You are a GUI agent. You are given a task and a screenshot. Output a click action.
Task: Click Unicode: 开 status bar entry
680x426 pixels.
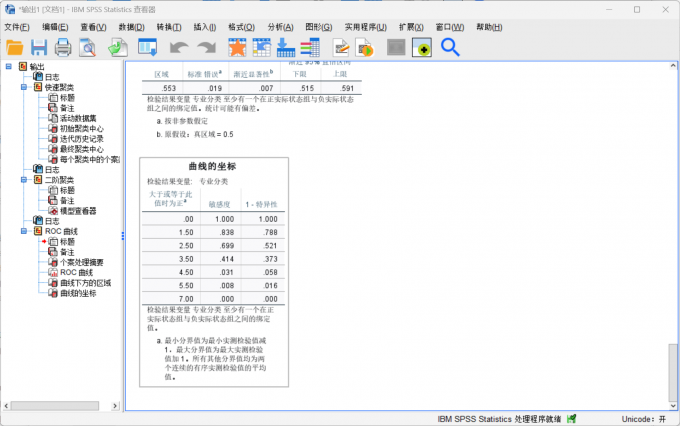pyautogui.click(x=644, y=419)
